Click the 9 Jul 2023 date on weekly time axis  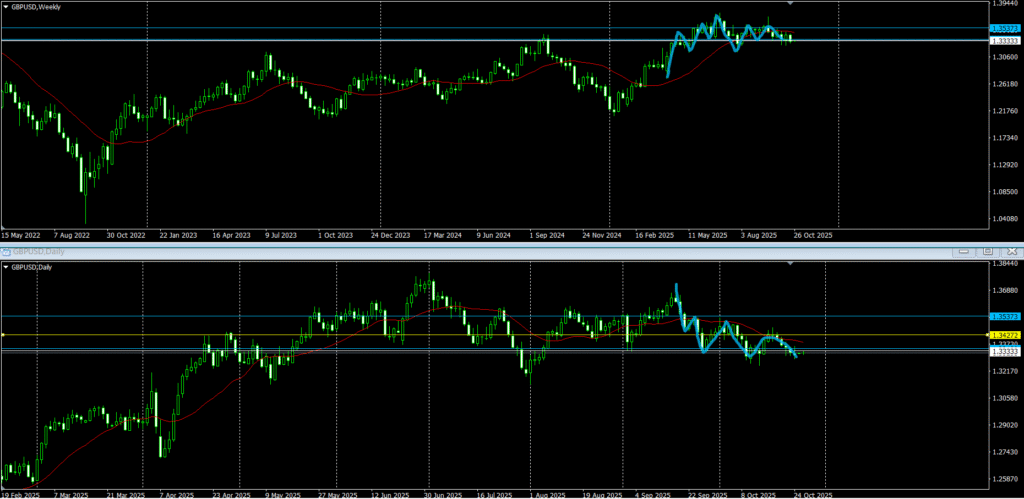(x=280, y=236)
